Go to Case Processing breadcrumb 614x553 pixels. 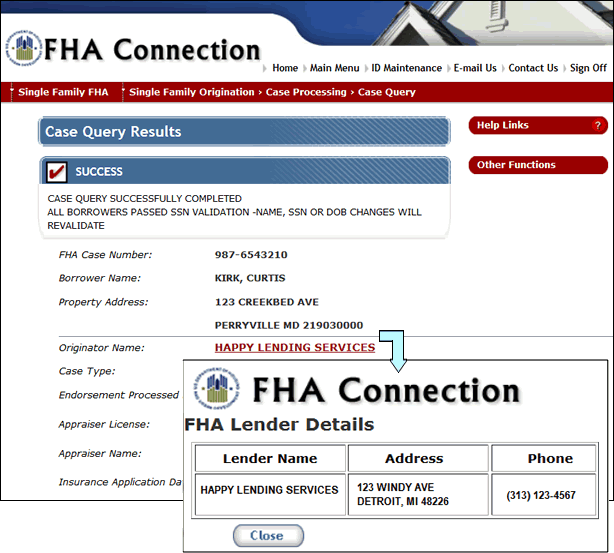point(306,92)
